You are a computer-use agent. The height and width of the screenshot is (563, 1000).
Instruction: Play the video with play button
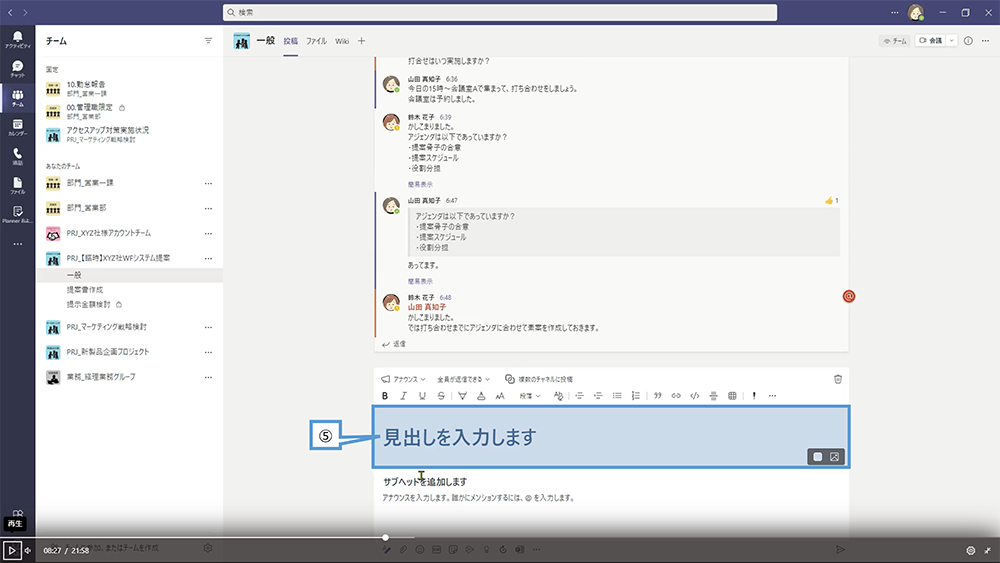[11, 550]
